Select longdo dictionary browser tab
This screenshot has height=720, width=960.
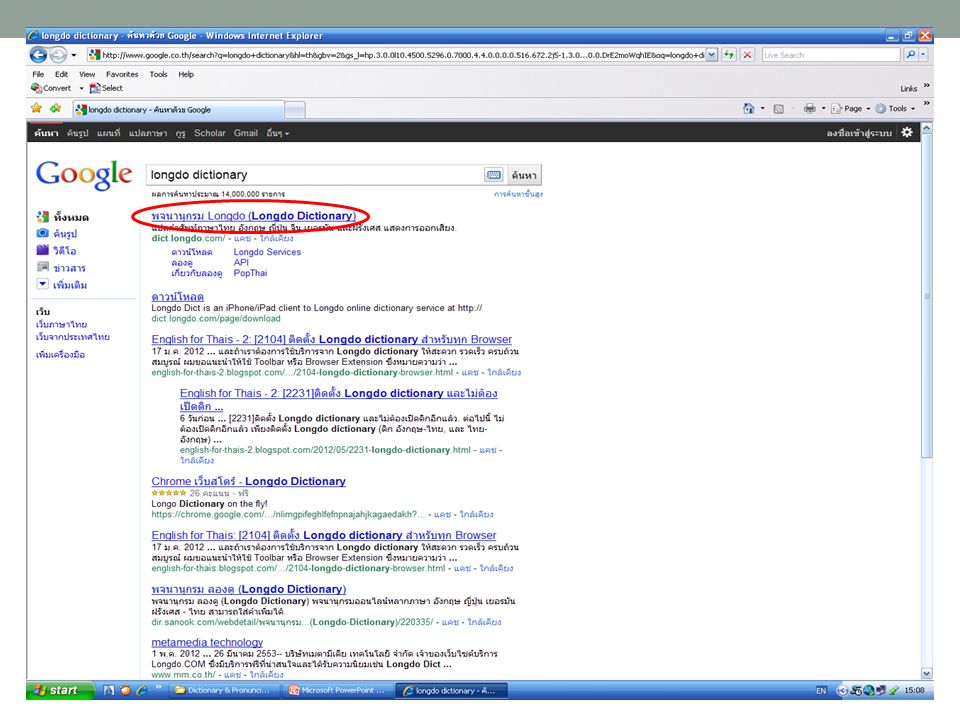pos(178,110)
